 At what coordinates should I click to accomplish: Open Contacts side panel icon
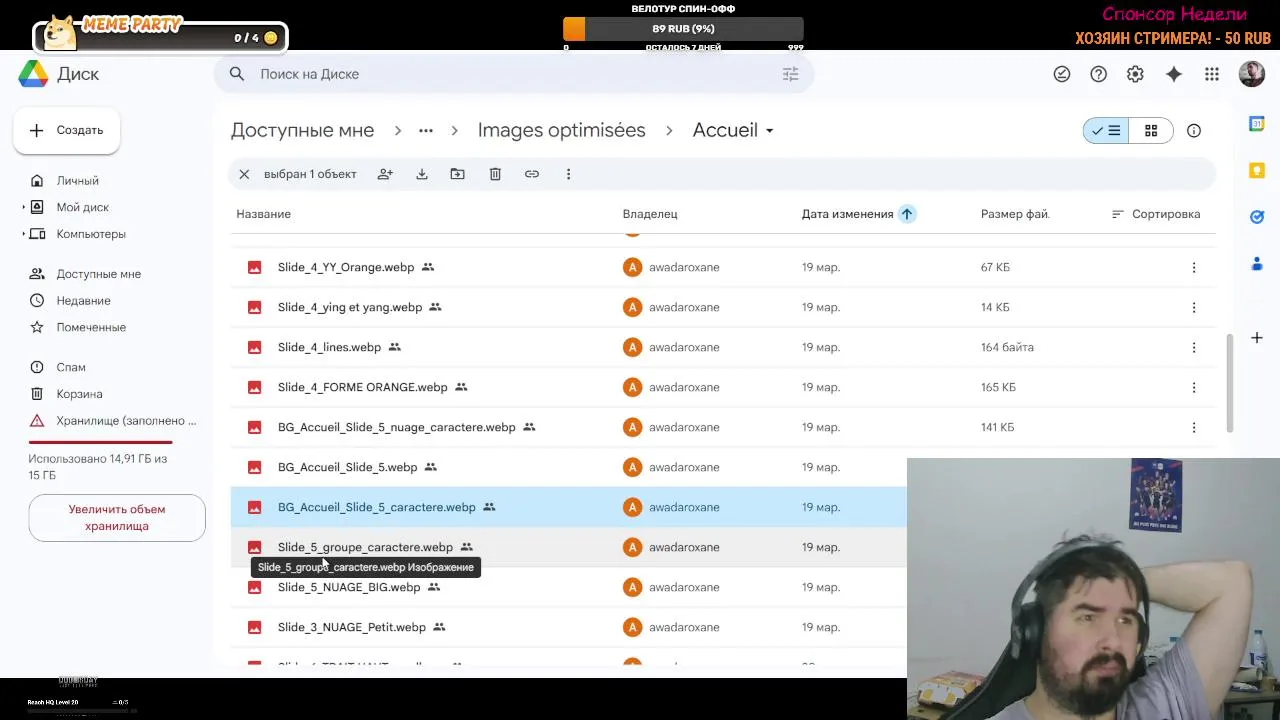click(x=1257, y=264)
